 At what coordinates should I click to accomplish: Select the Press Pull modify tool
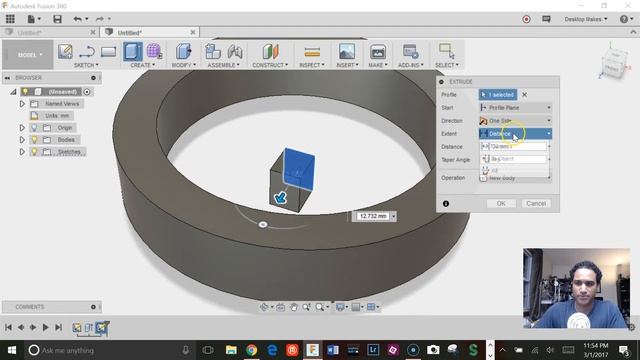pos(184,52)
